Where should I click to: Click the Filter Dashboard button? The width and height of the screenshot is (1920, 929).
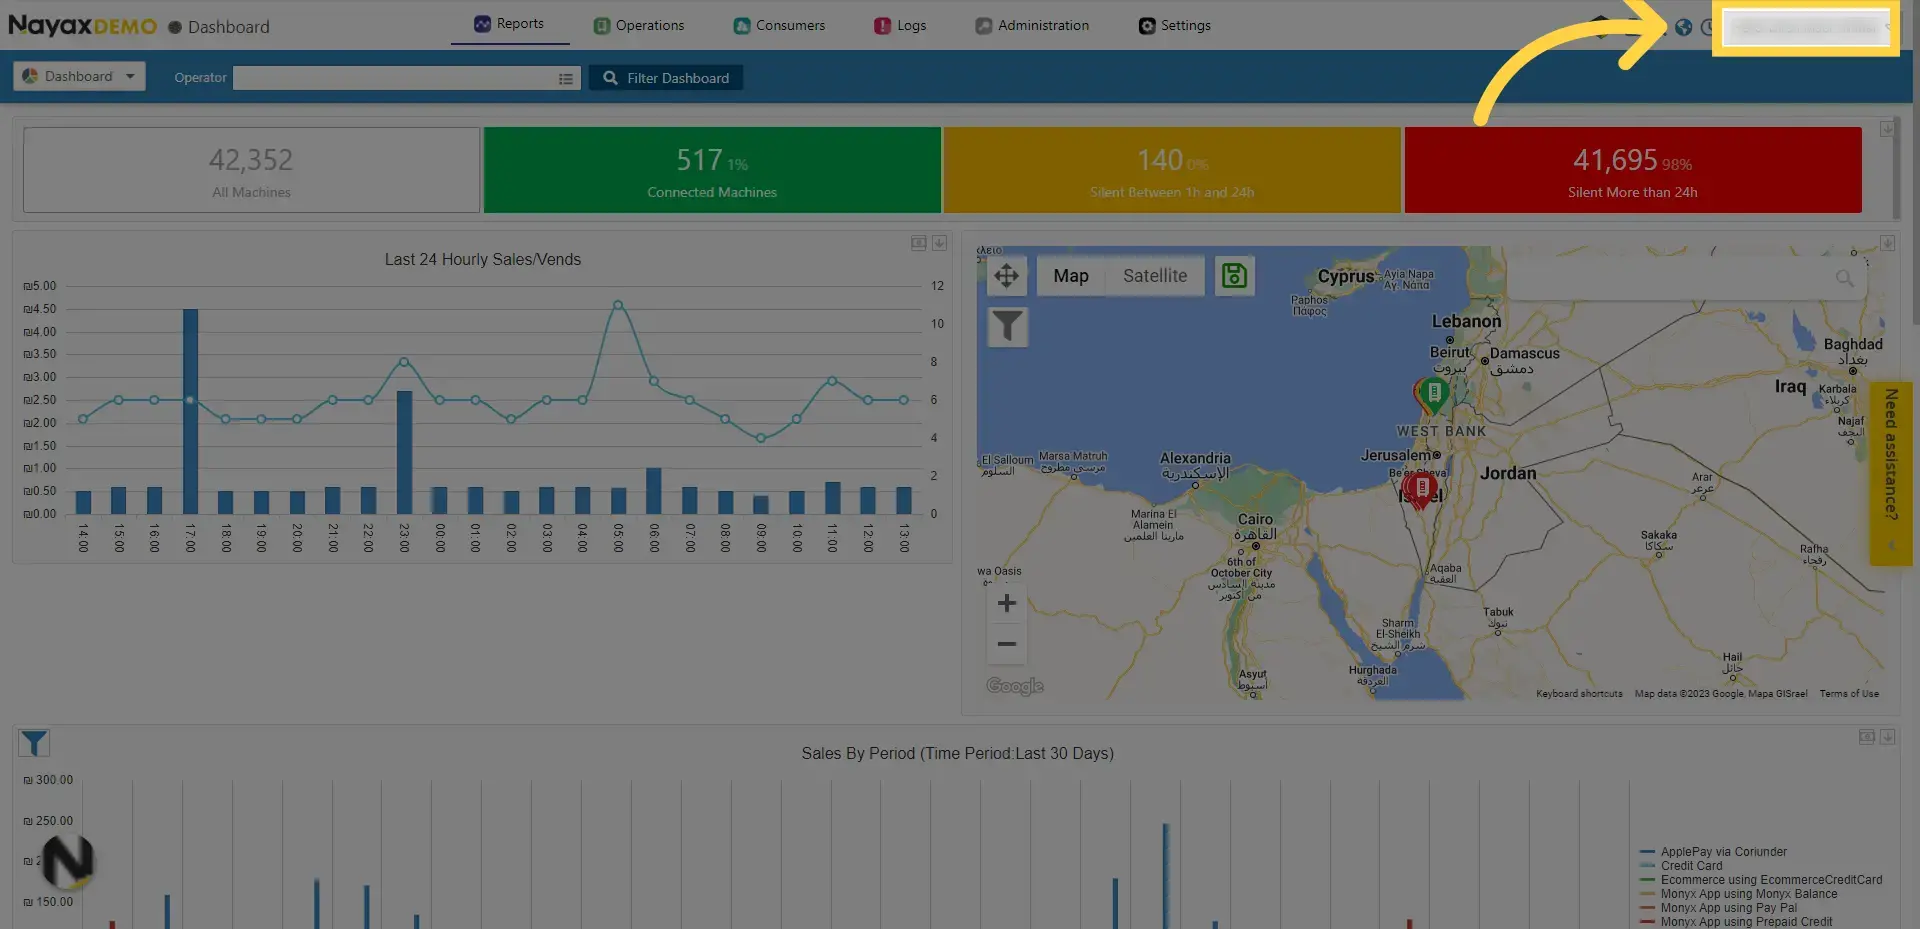point(666,78)
